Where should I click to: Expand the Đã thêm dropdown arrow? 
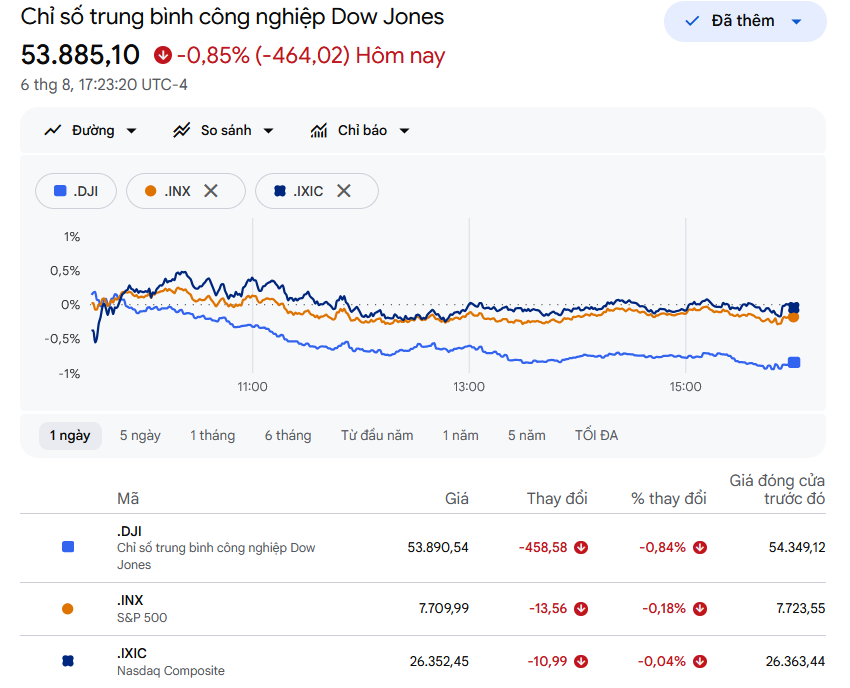coord(796,22)
